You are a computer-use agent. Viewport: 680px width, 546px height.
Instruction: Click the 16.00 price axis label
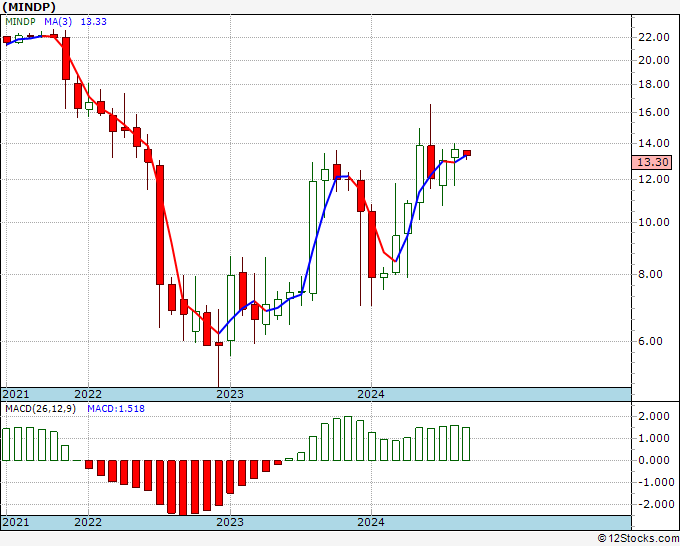click(654, 112)
